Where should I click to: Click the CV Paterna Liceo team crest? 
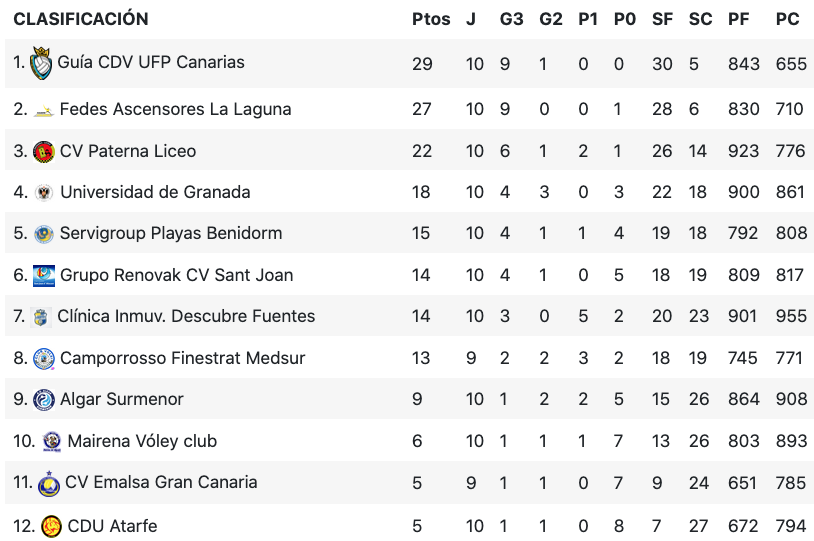pos(43,152)
